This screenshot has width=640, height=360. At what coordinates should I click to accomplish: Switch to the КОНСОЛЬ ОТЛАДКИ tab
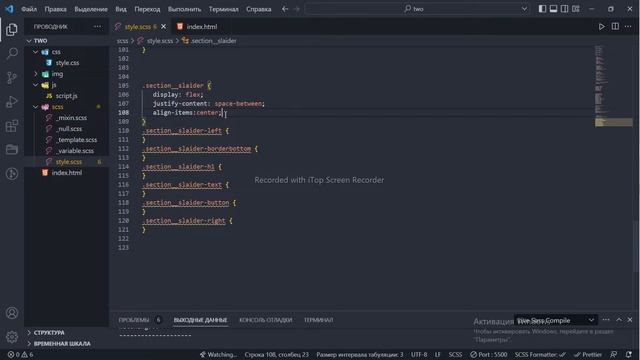pos(266,320)
